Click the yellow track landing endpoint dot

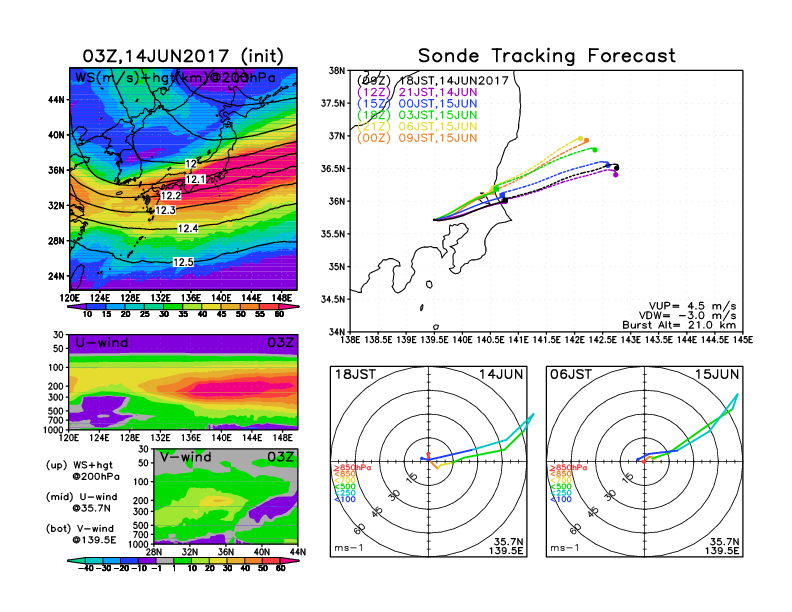pyautogui.click(x=580, y=138)
